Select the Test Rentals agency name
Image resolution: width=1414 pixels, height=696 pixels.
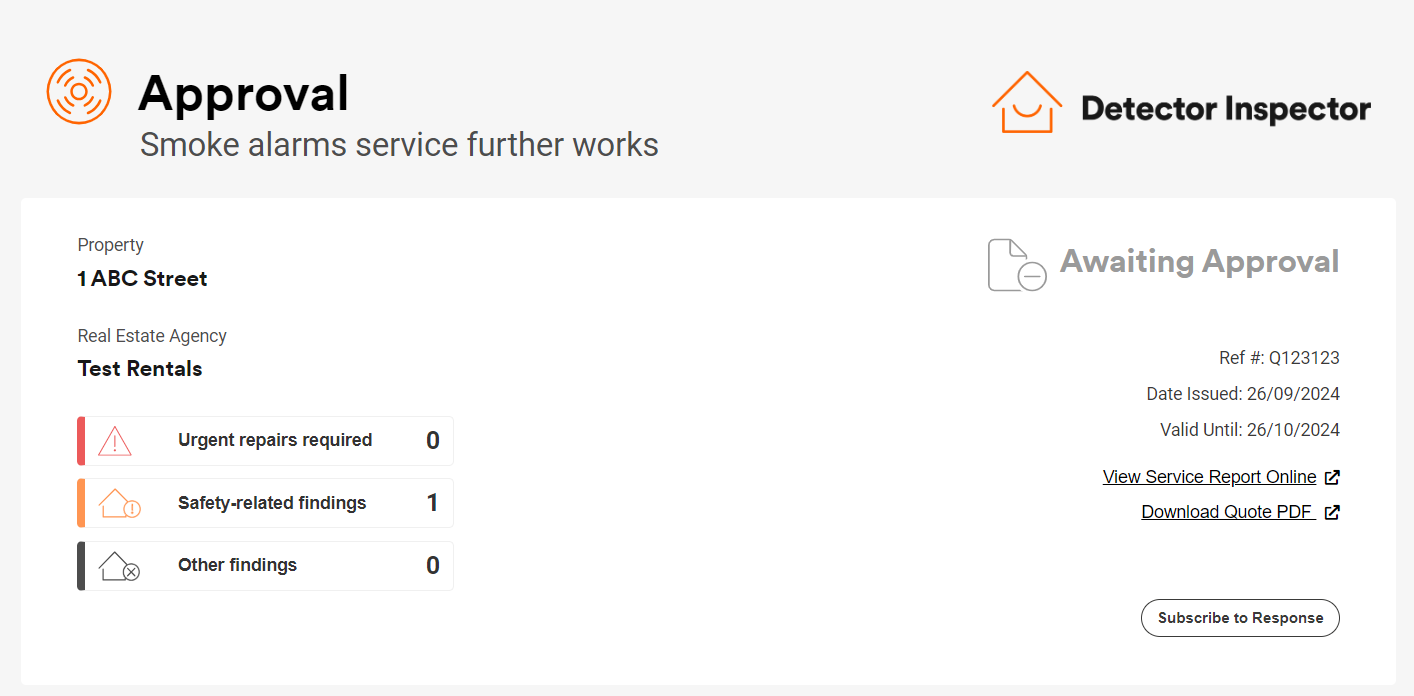(140, 368)
